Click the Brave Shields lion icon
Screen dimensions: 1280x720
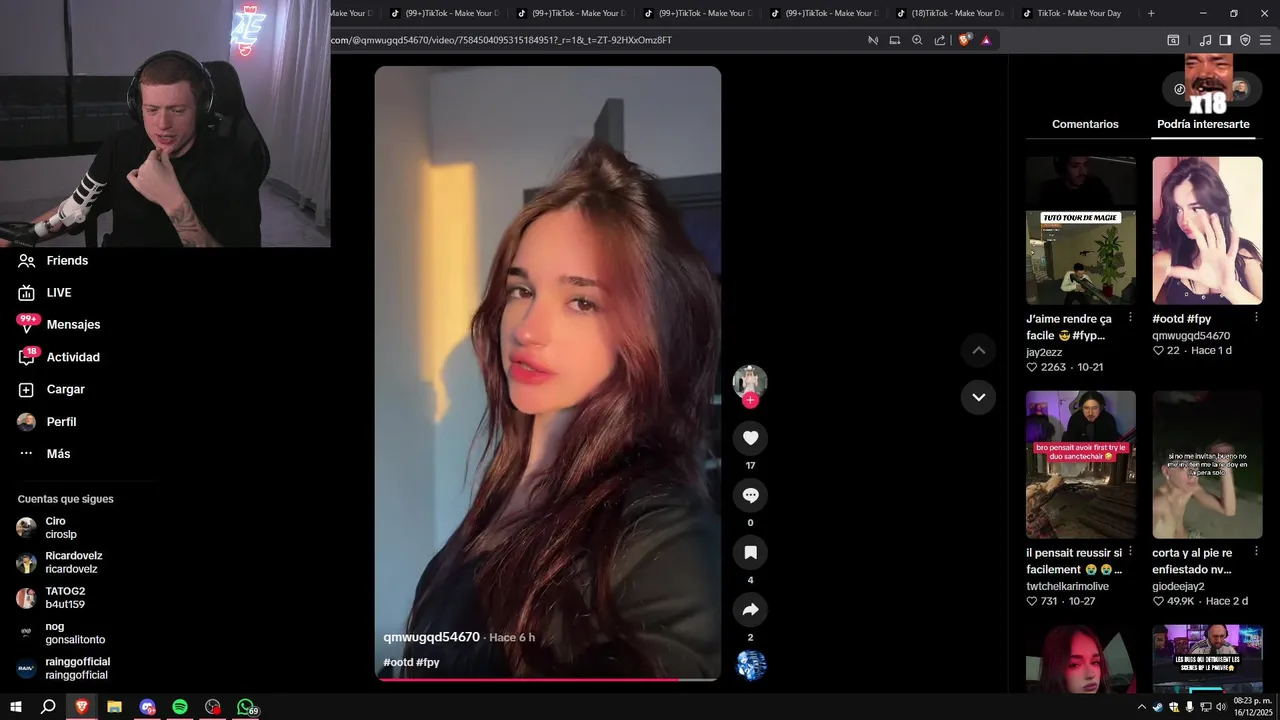tap(964, 40)
